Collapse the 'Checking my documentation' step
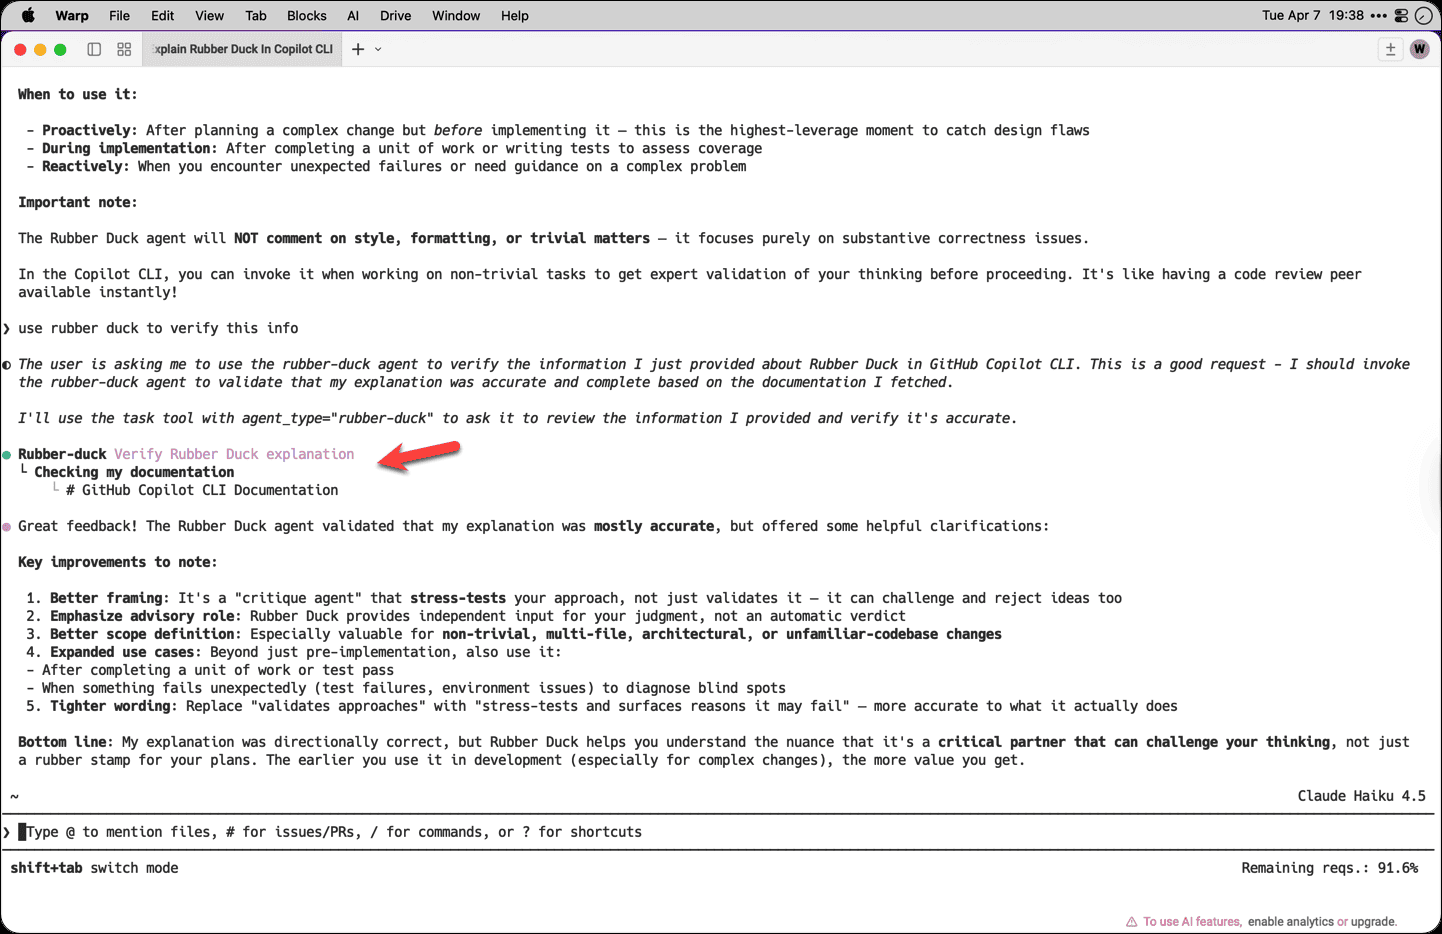 133,471
